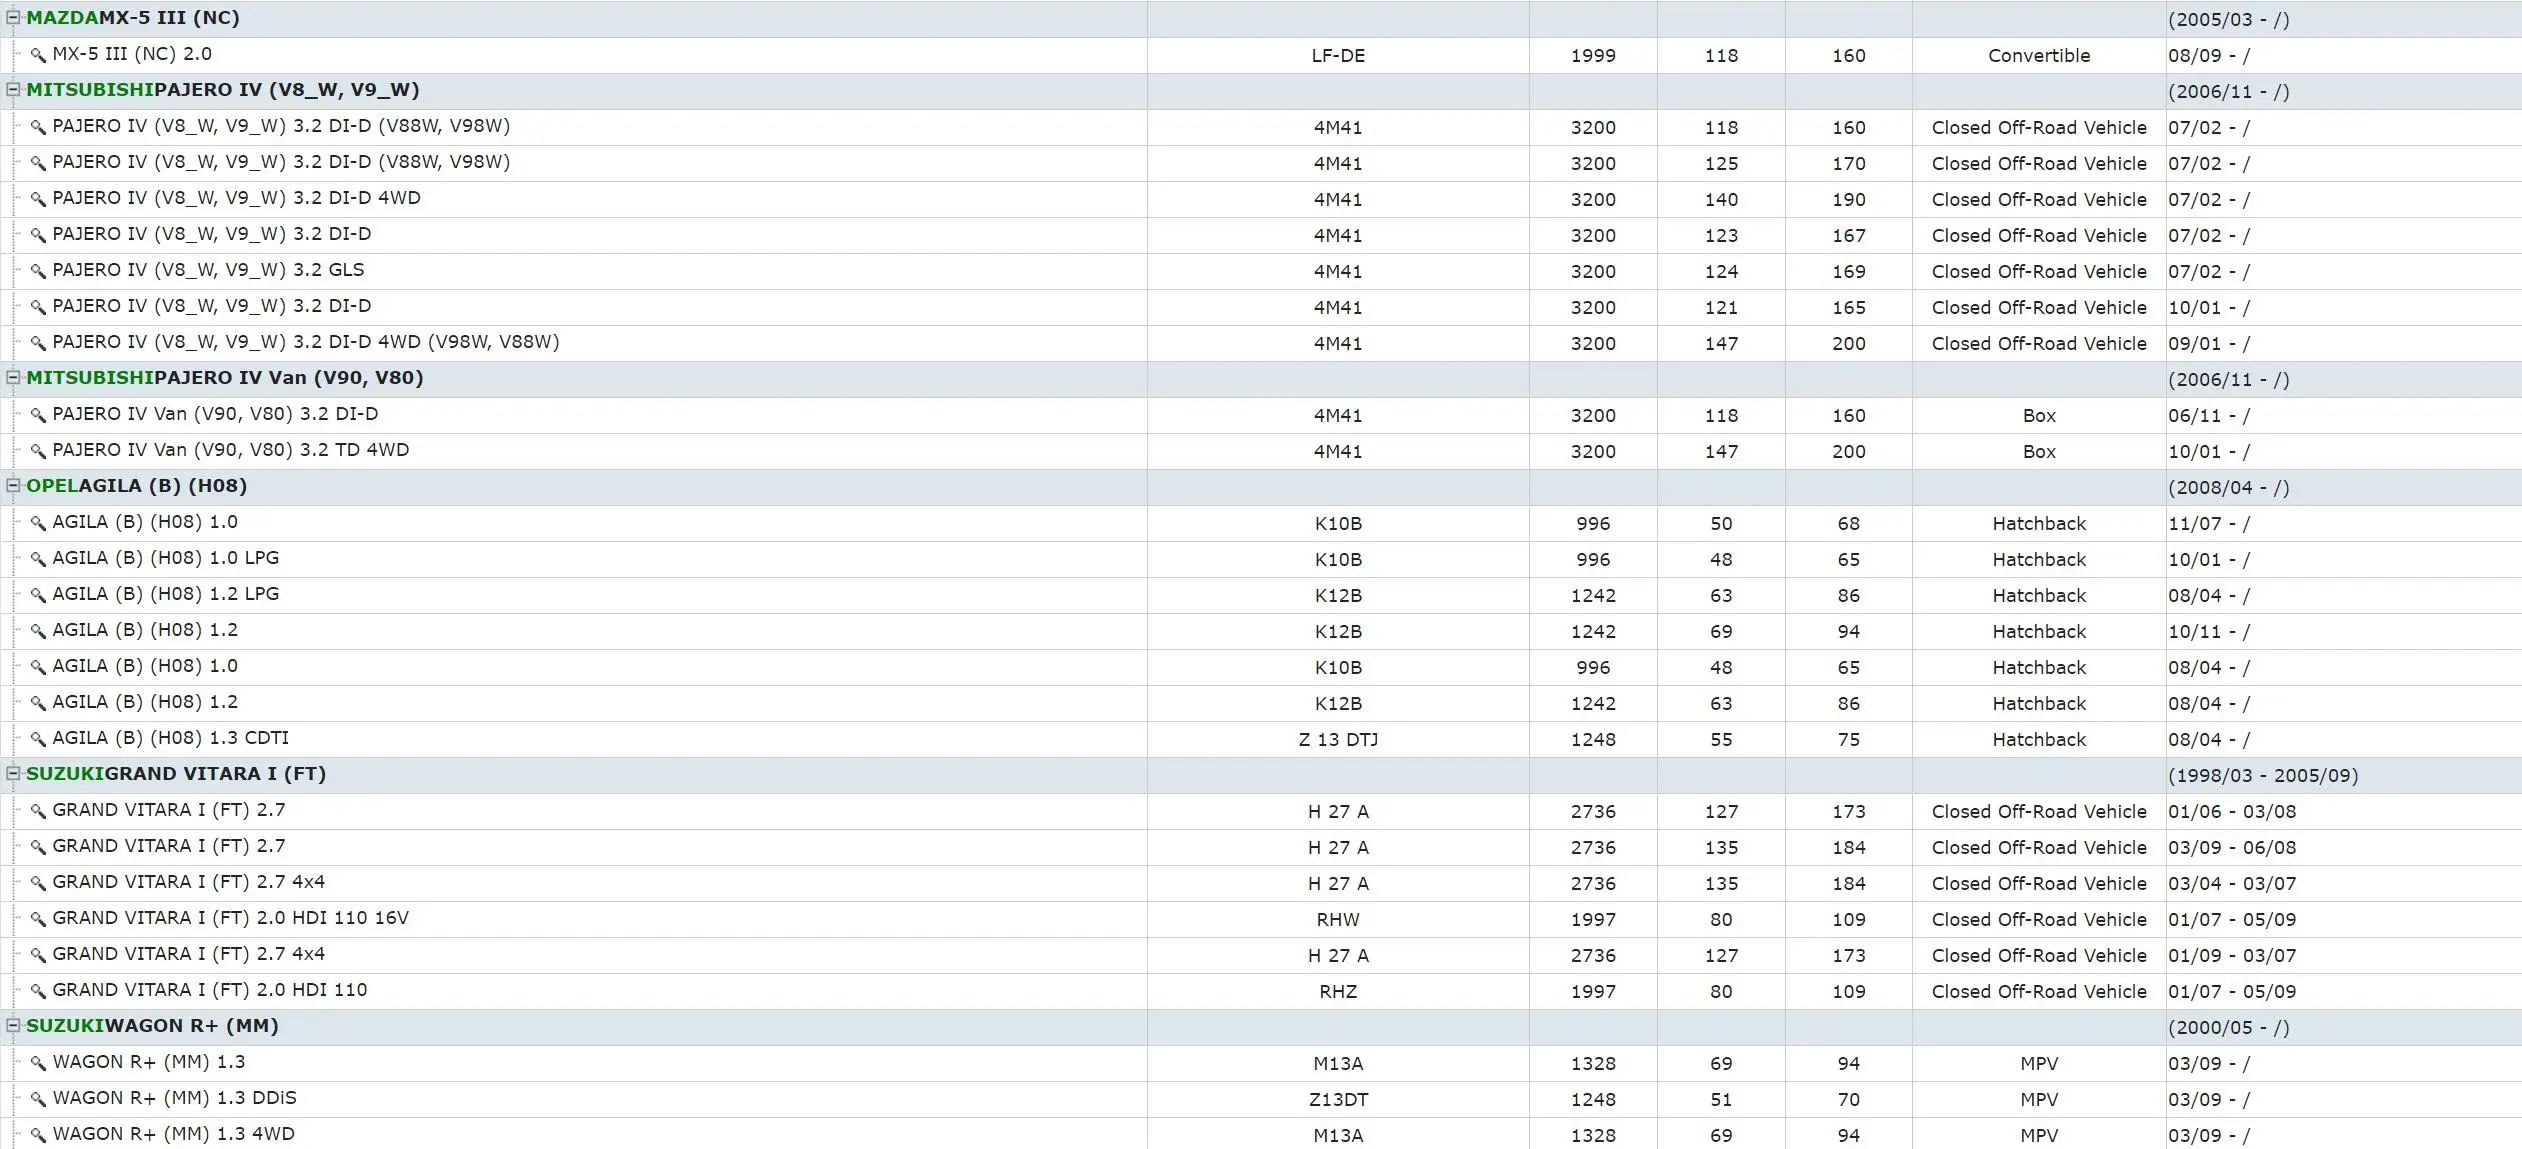Click magnifier icon for AGILA (B) (H08) 1.0 LPG
The height and width of the screenshot is (1149, 2522).
point(38,559)
